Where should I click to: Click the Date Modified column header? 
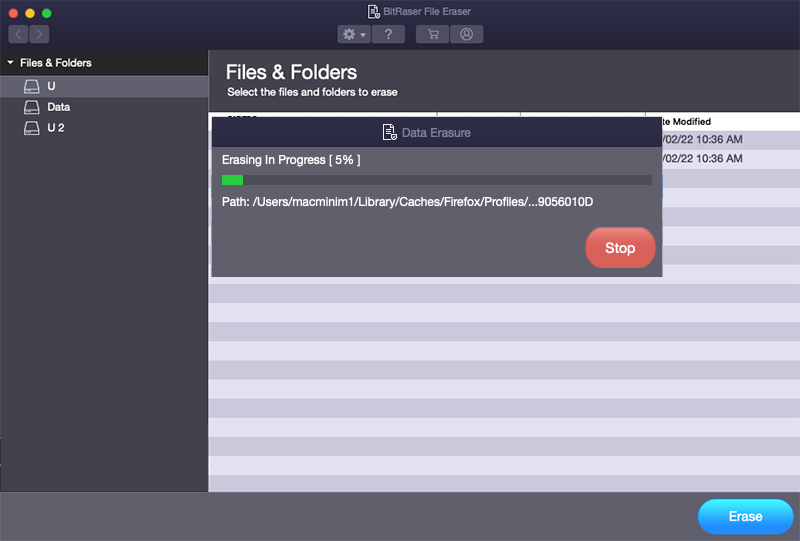686,121
